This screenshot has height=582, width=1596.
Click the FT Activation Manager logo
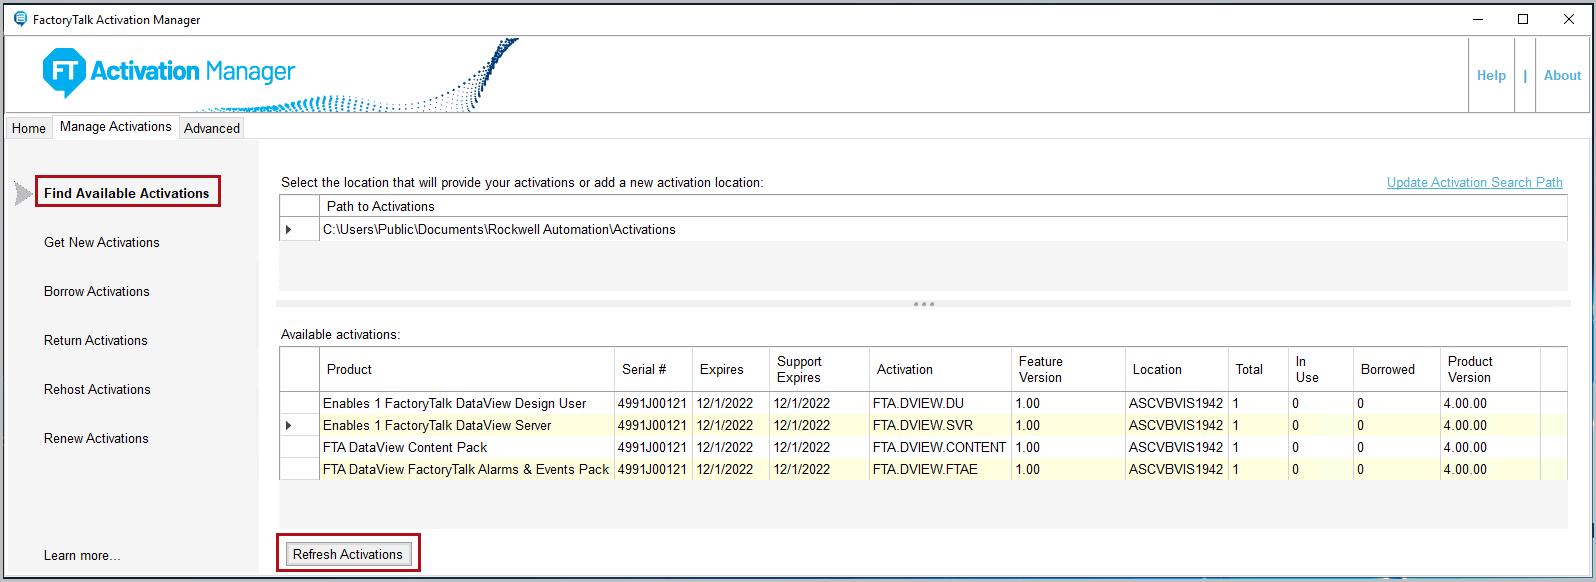[x=168, y=73]
